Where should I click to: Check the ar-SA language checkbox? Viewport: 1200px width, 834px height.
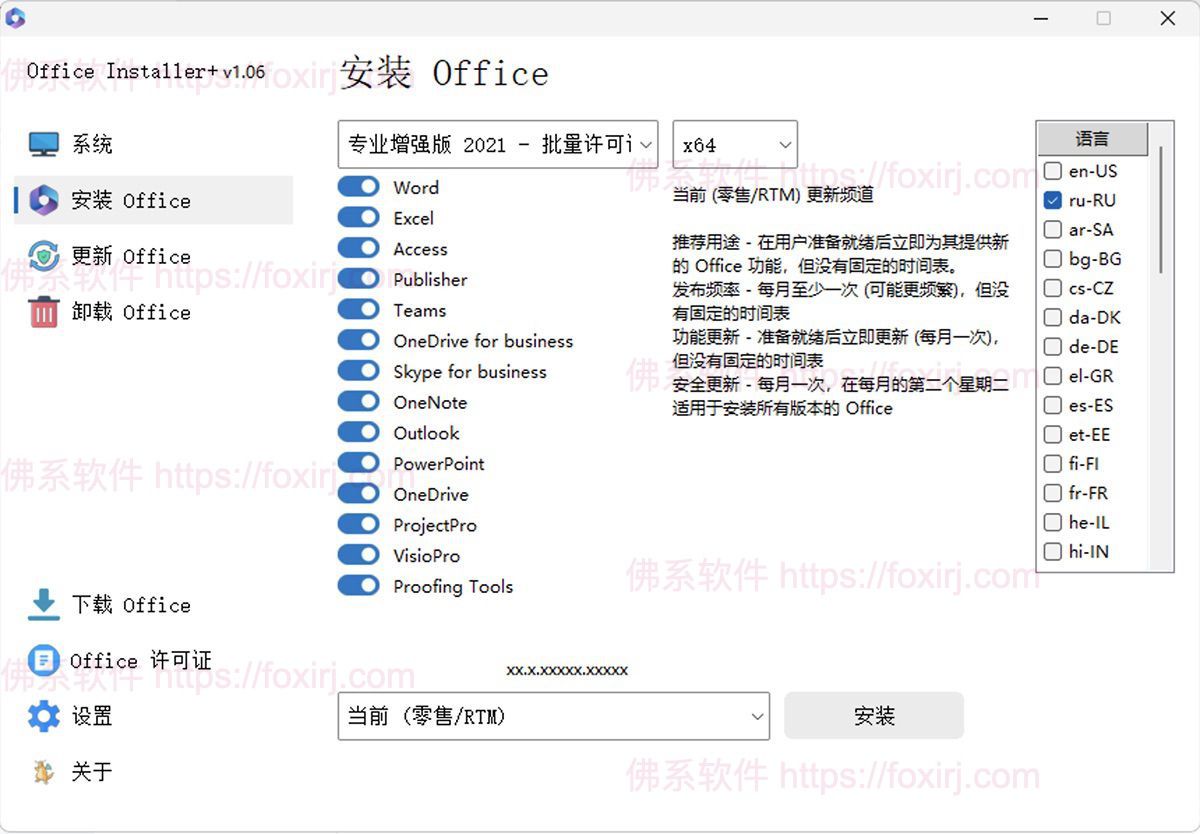coord(1052,229)
